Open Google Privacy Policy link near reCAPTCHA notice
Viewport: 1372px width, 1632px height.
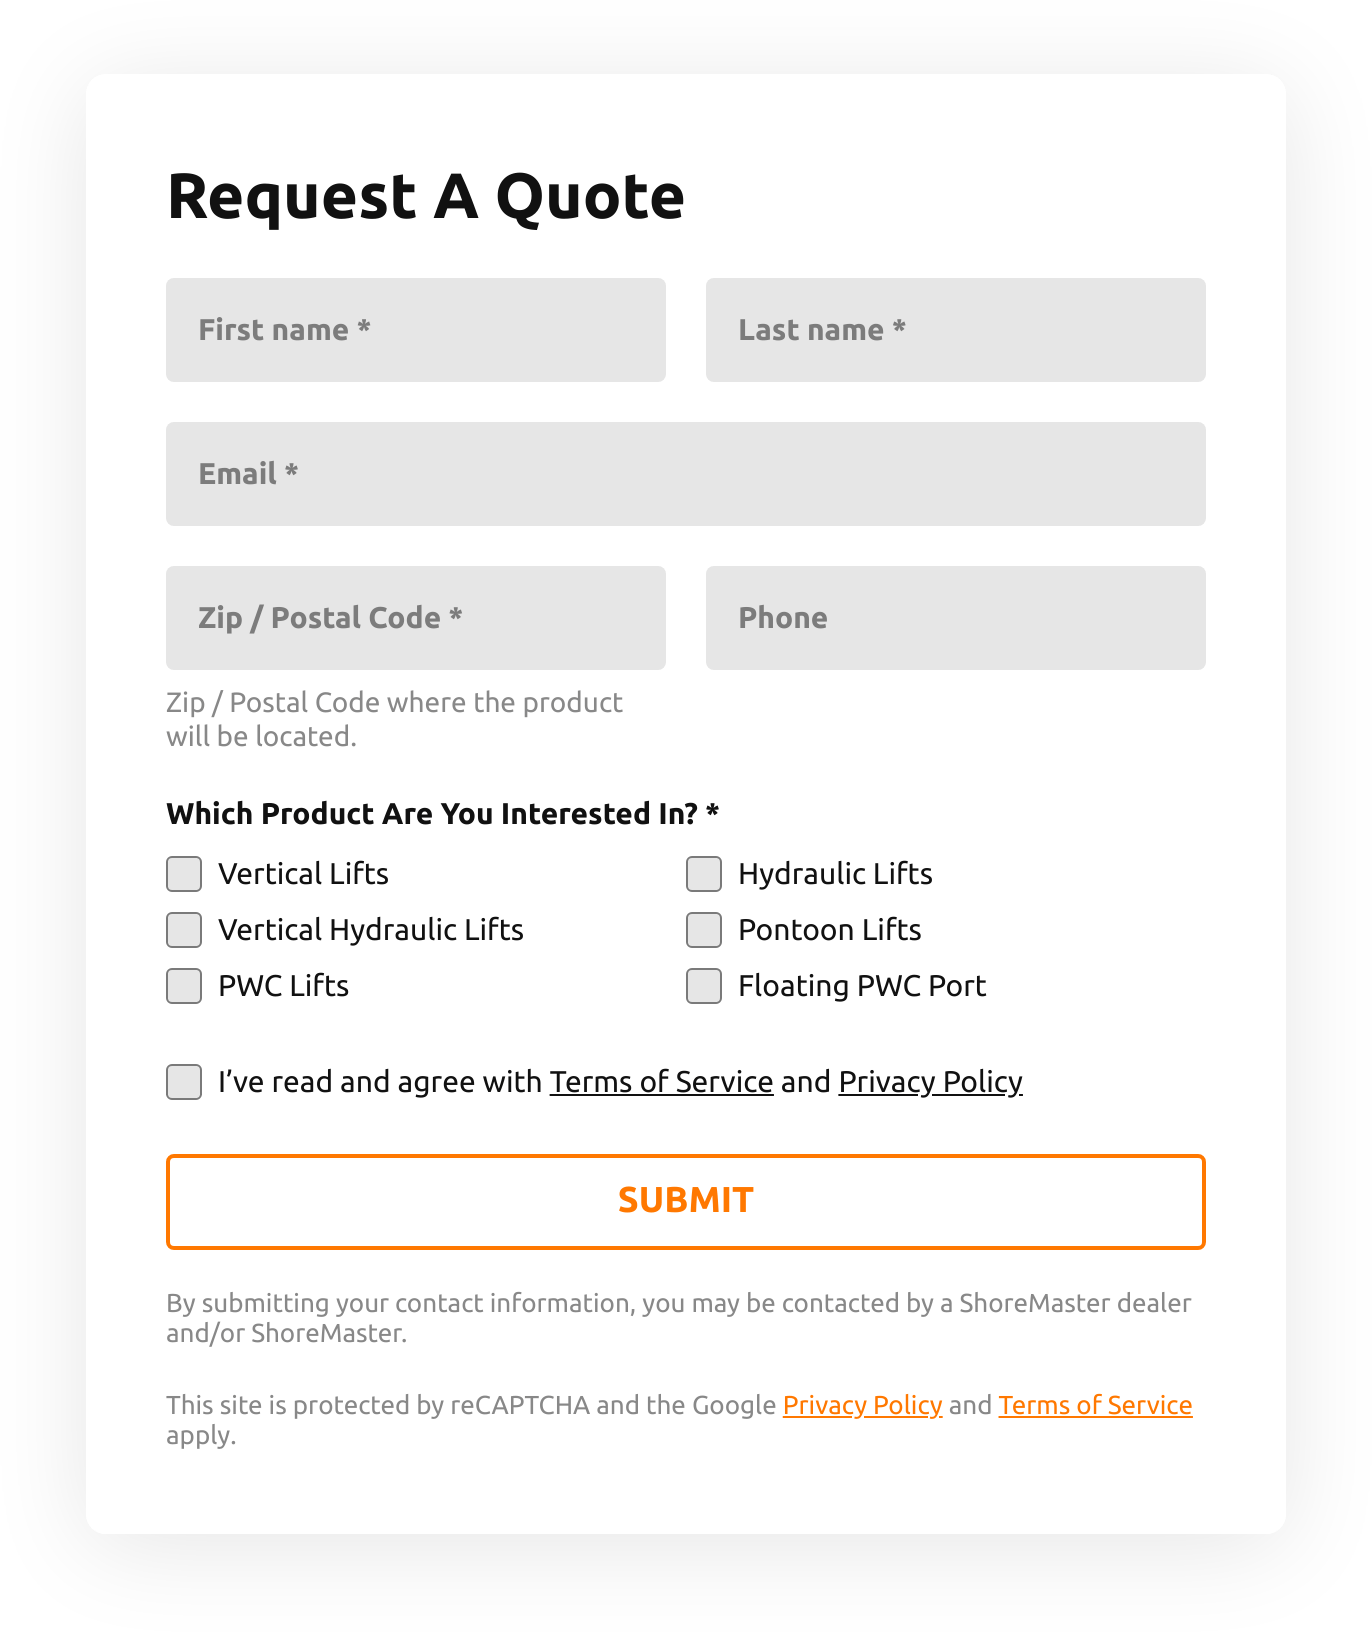863,1405
